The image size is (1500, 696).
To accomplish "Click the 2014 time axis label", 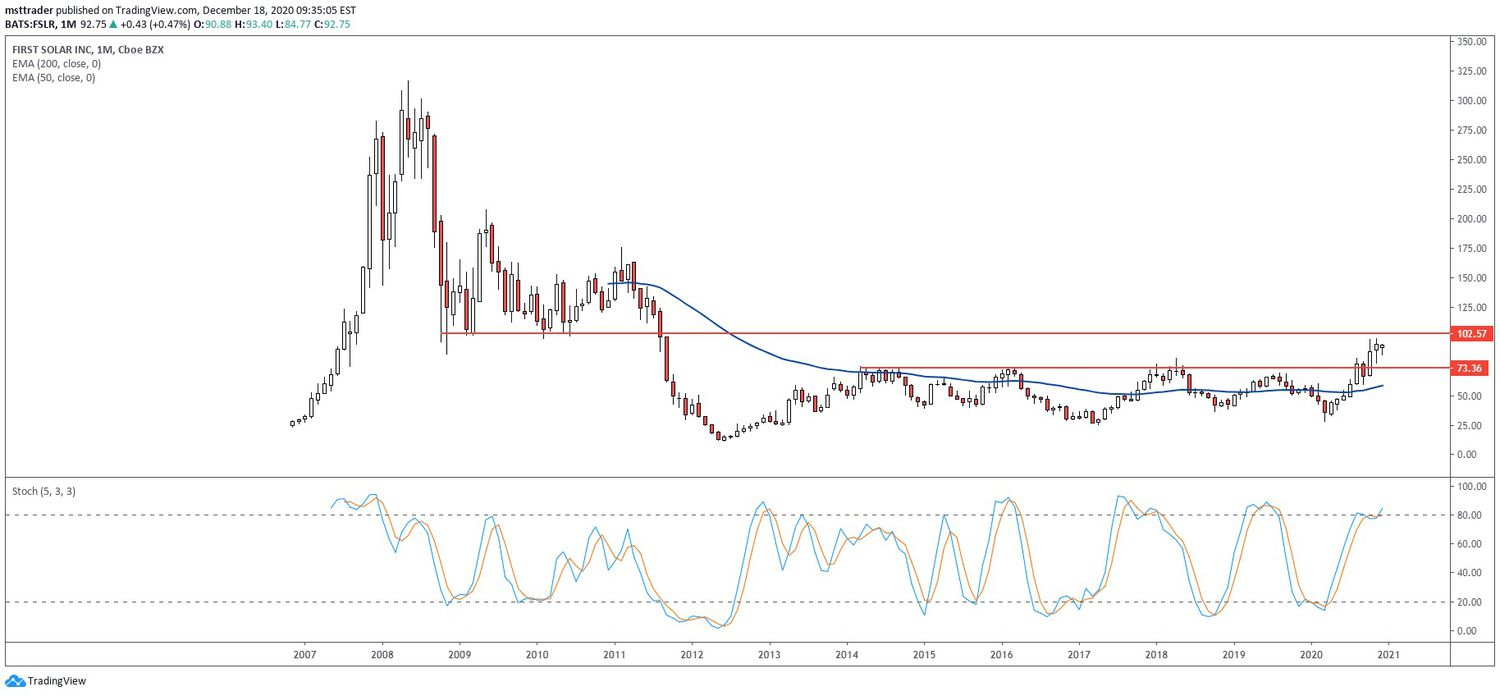I will pyautogui.click(x=846, y=654).
